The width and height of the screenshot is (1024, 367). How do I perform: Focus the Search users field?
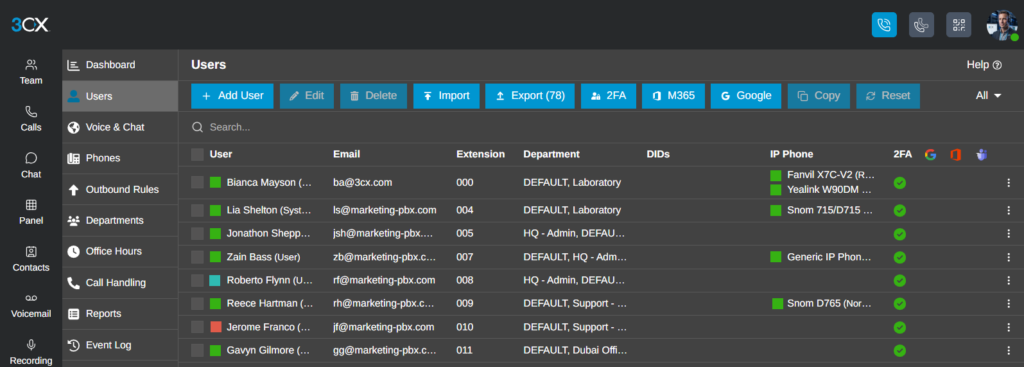point(601,127)
